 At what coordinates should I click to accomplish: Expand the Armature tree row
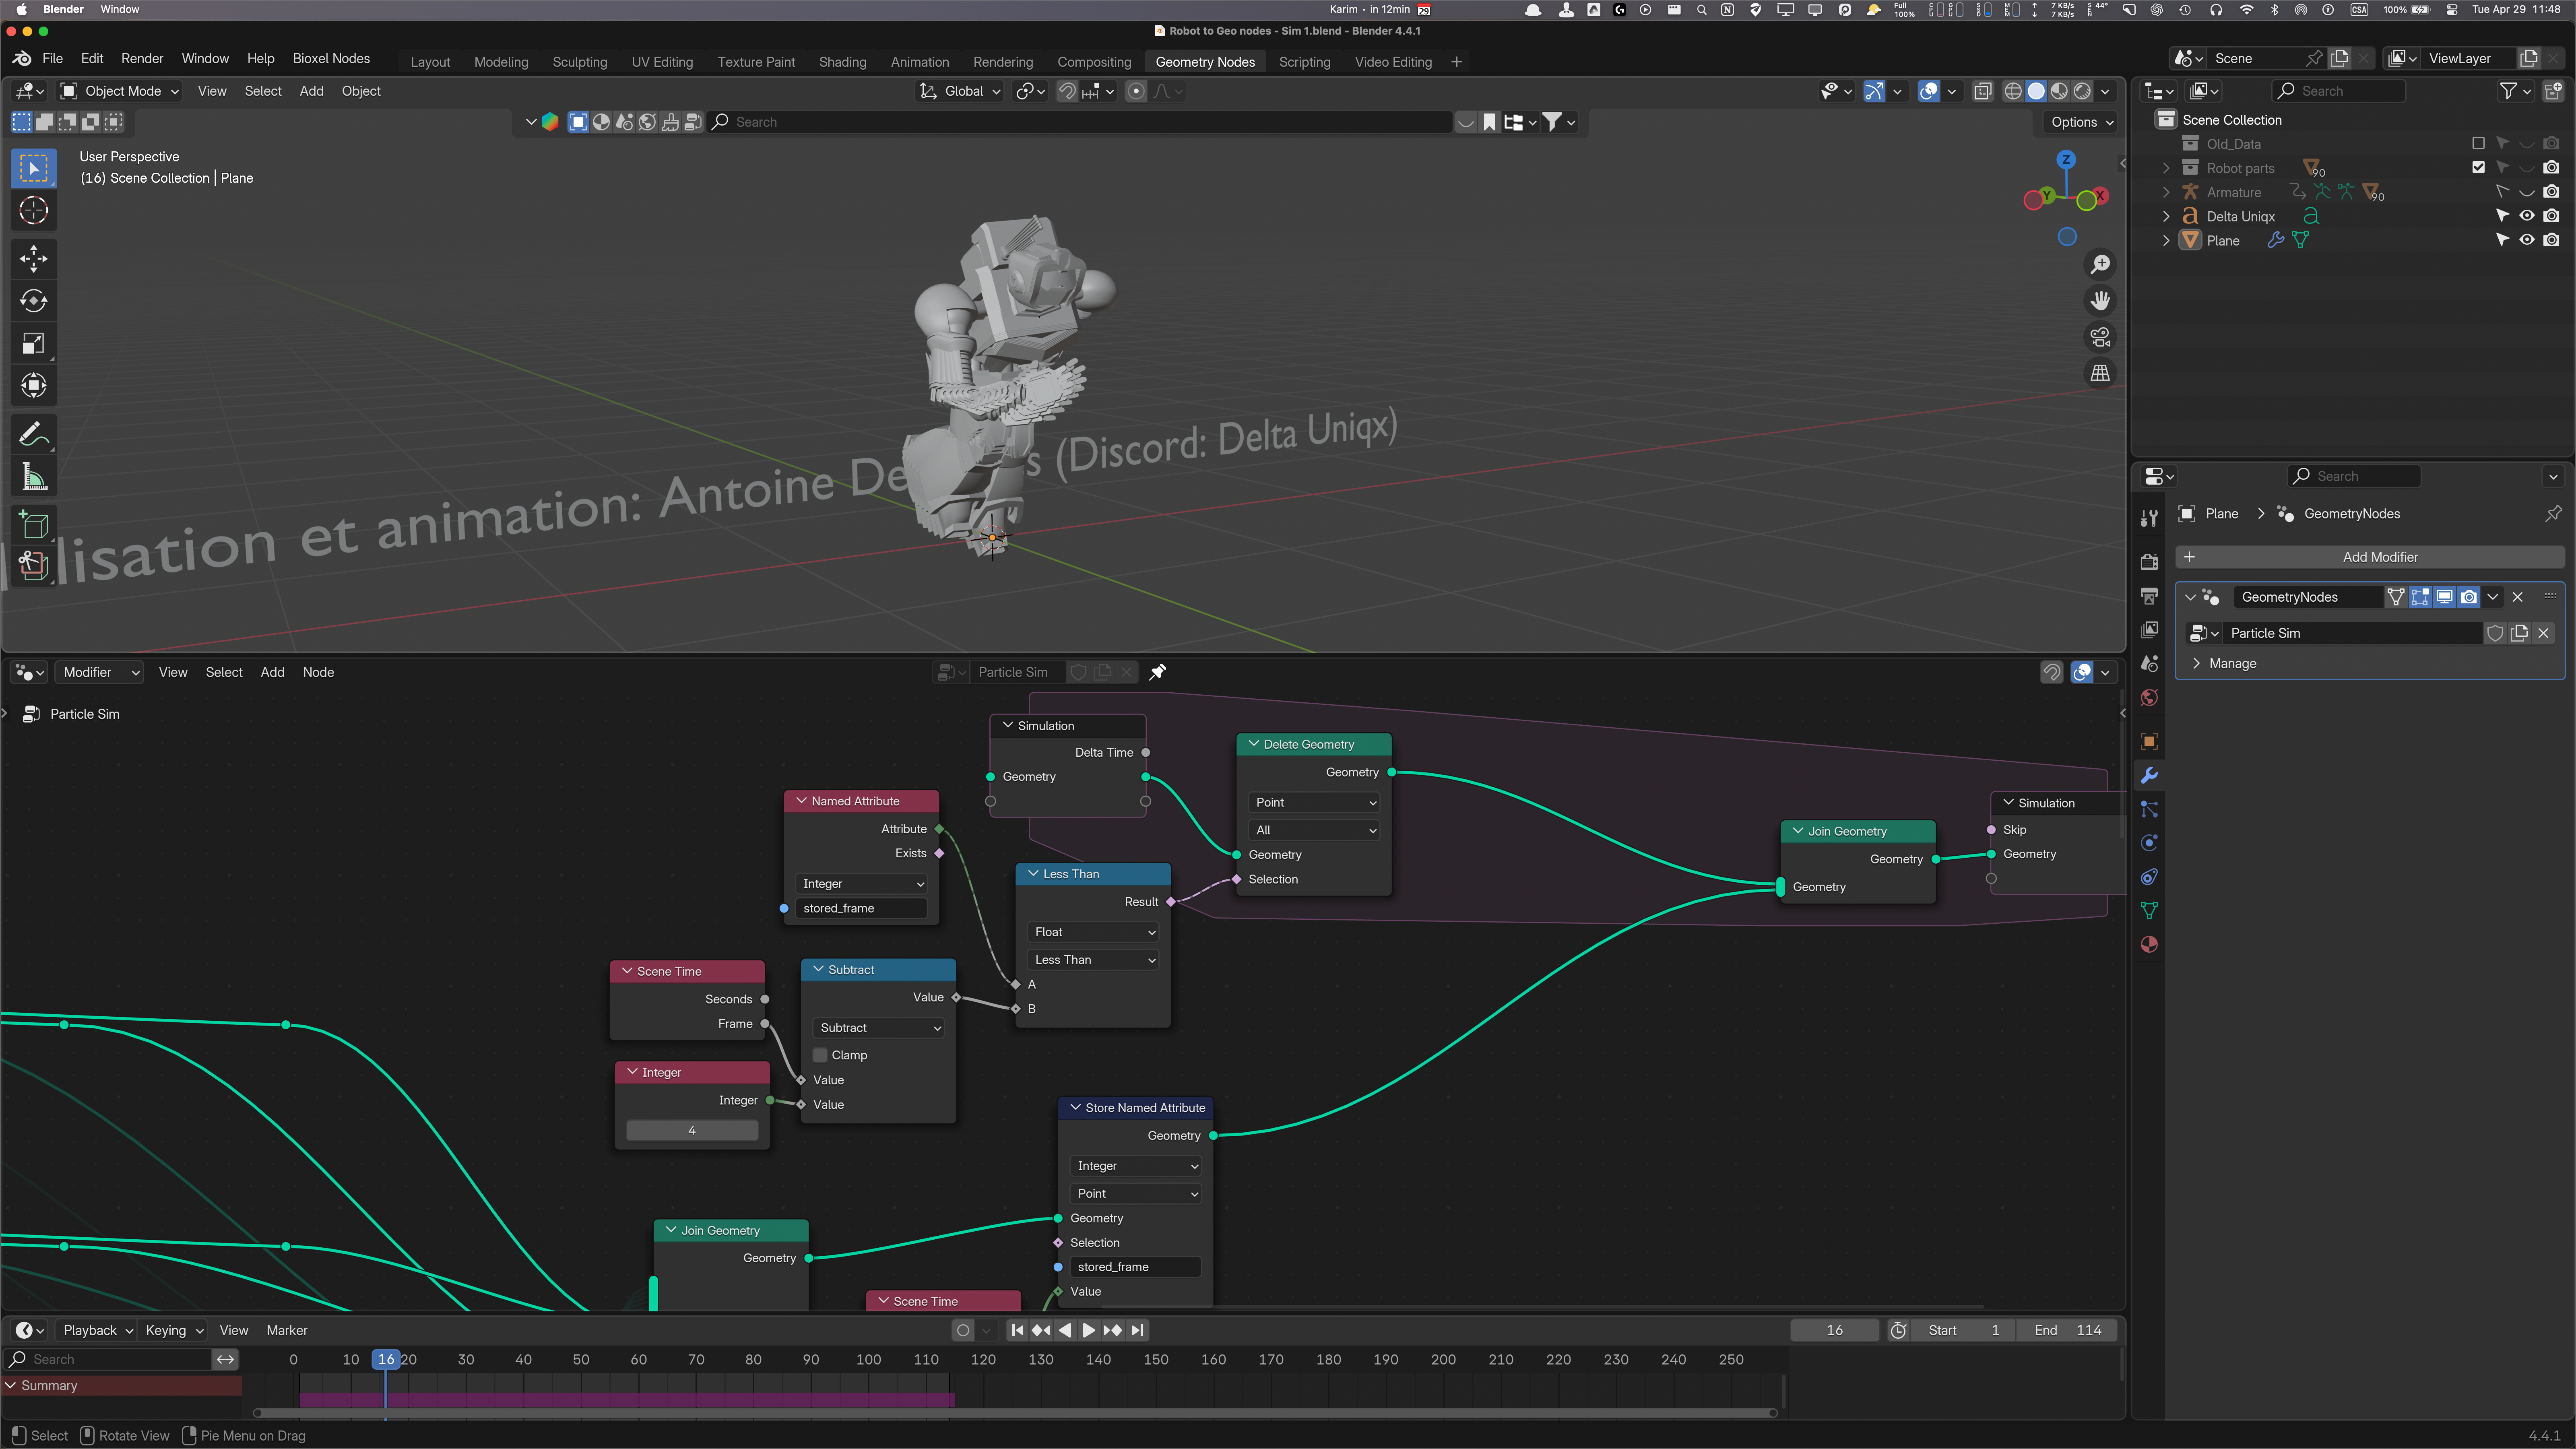point(2166,192)
